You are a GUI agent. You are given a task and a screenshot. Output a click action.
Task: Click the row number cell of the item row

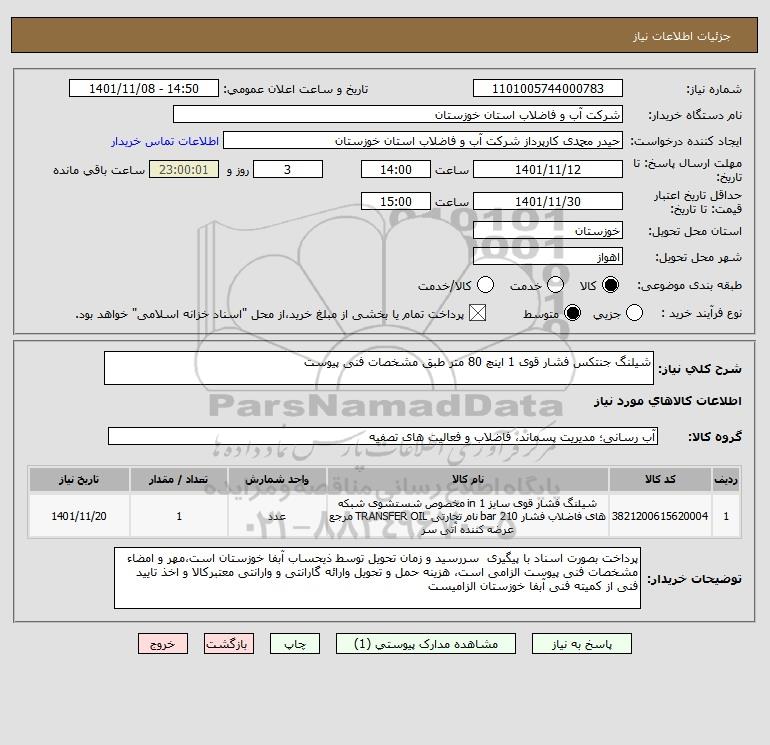click(726, 516)
